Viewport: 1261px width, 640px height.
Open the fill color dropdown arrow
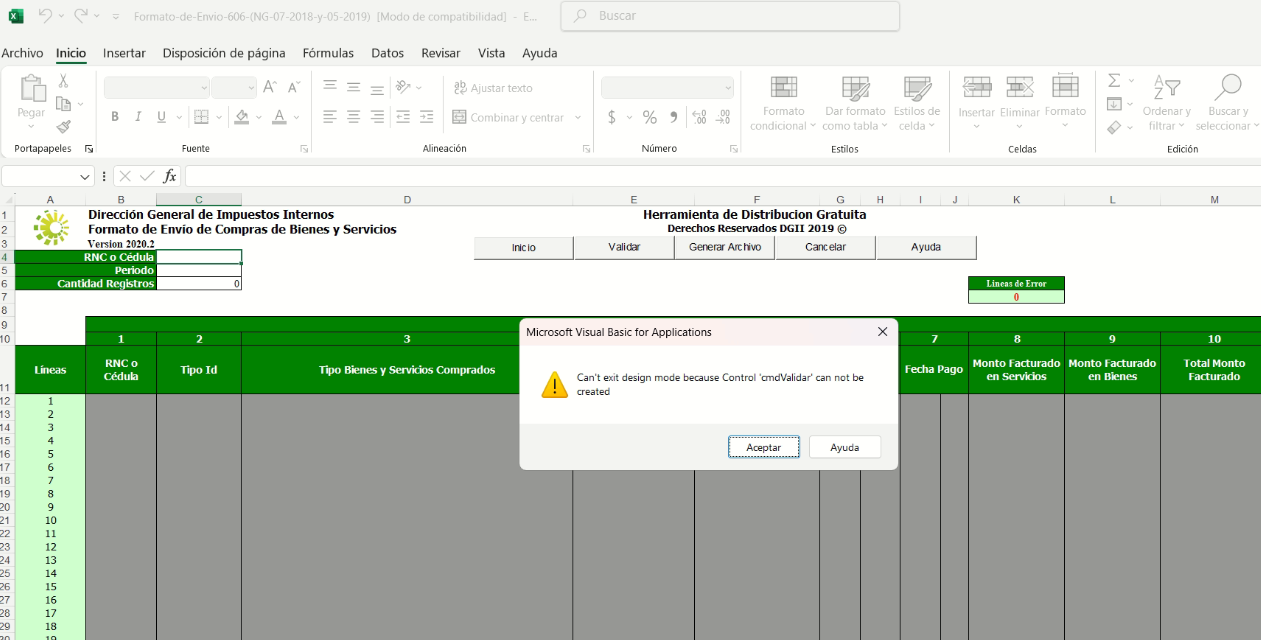pos(257,117)
